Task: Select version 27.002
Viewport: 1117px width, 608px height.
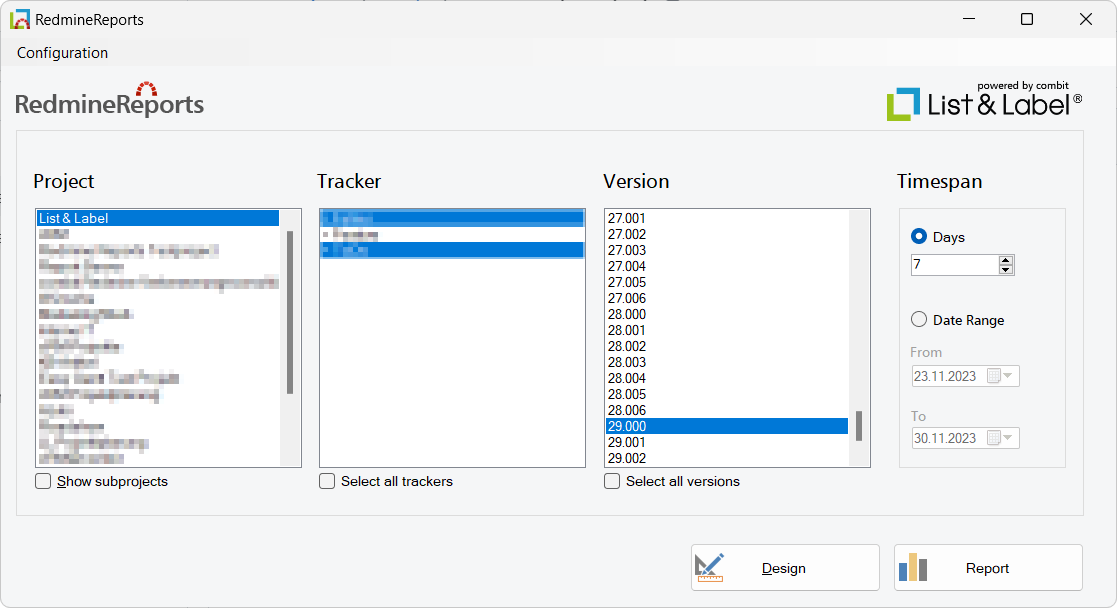Action: pyautogui.click(x=727, y=235)
